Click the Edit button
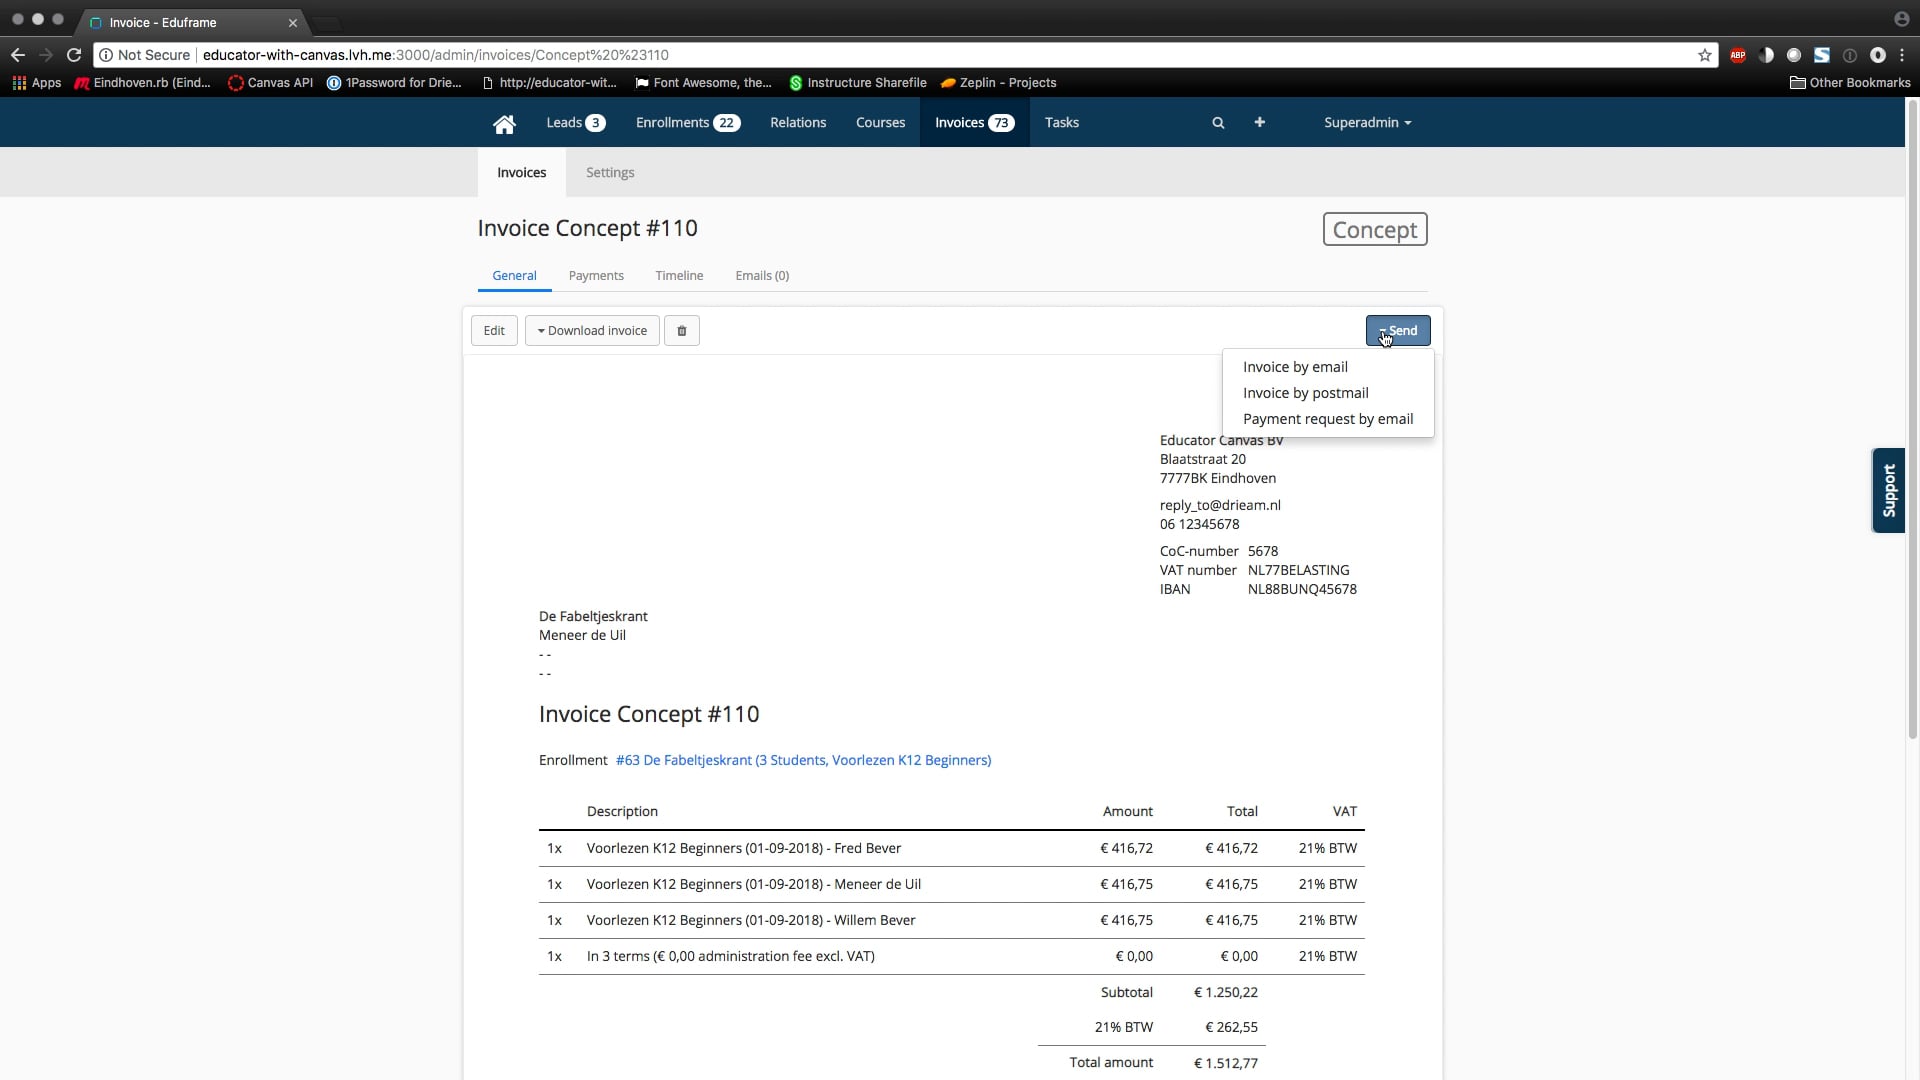 494,330
